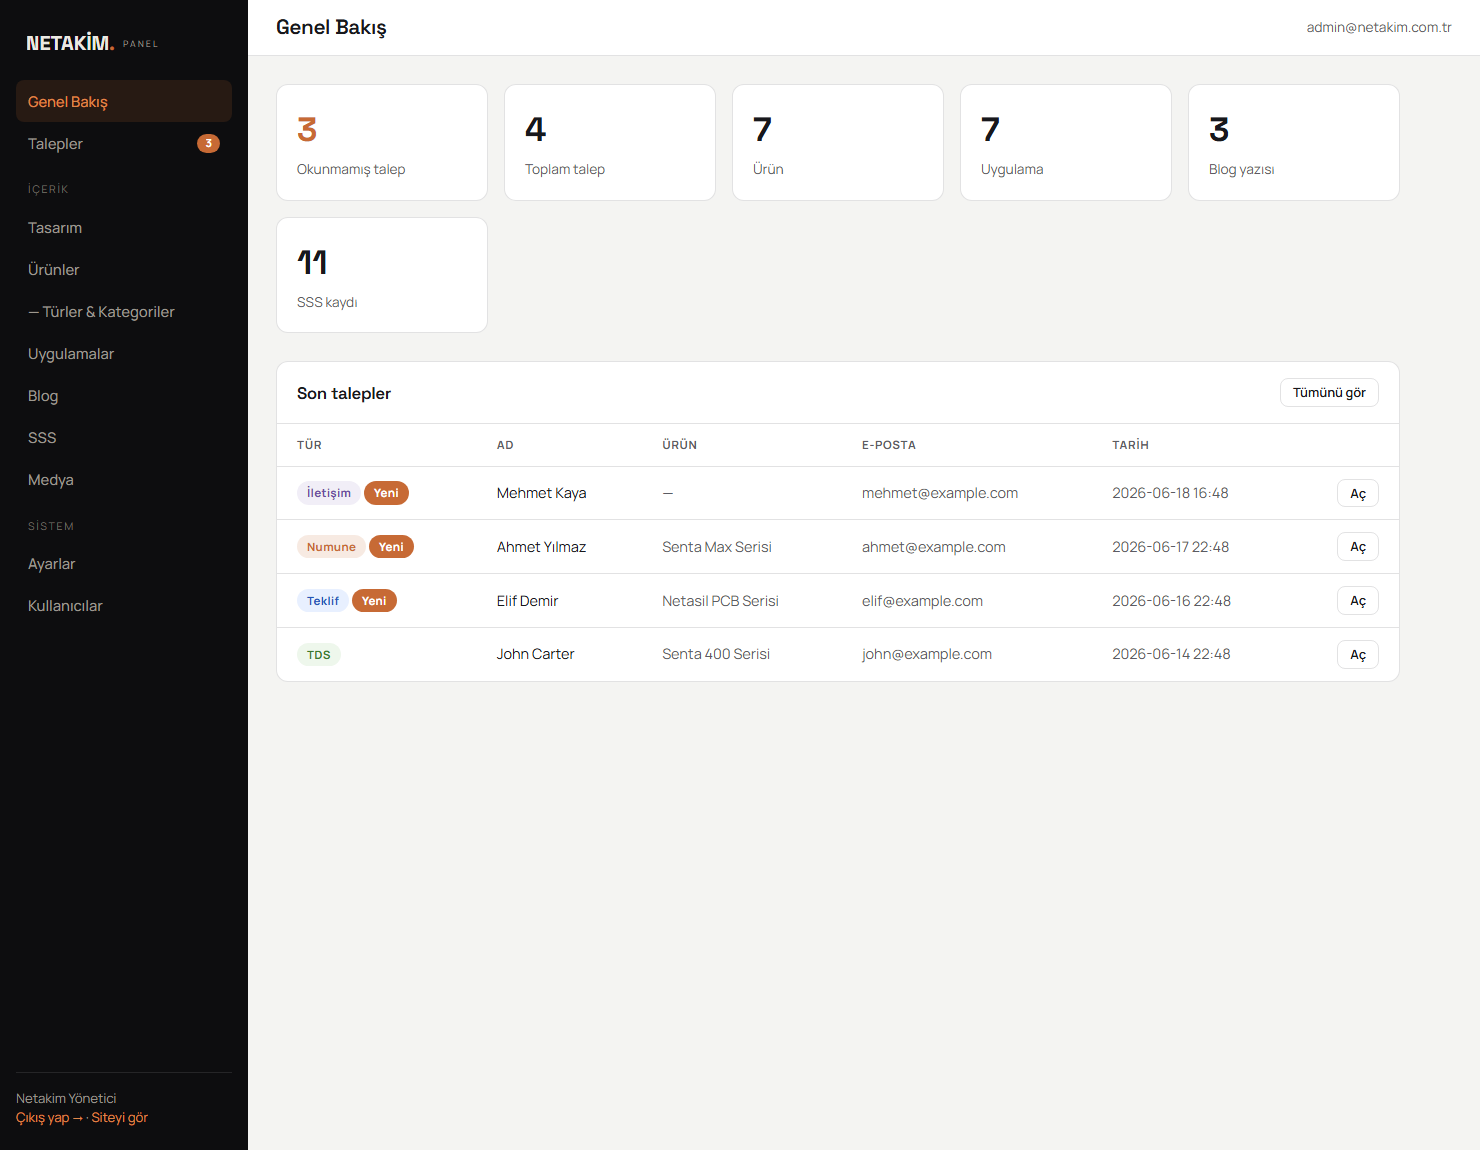
Task: Open Mehmet Kaya's request with Aç
Action: click(x=1358, y=493)
